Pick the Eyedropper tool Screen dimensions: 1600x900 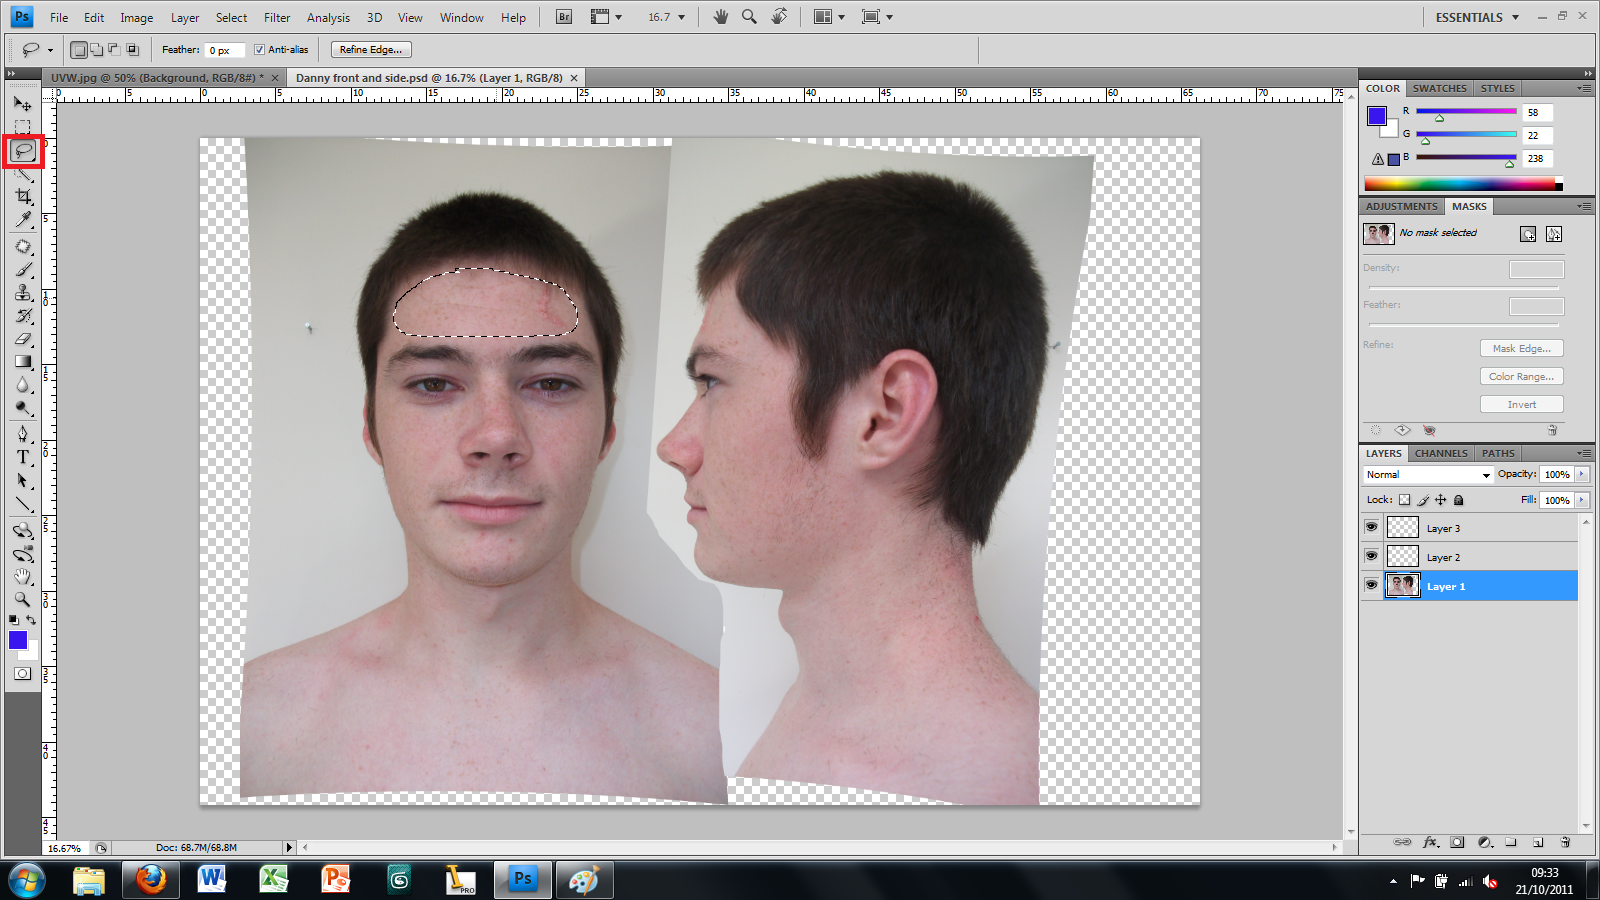coord(24,217)
